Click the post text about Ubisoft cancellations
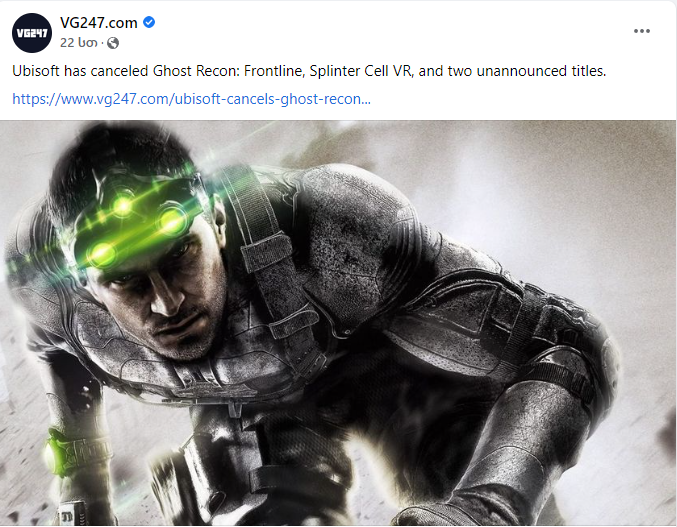This screenshot has height=527, width=677. [x=309, y=71]
